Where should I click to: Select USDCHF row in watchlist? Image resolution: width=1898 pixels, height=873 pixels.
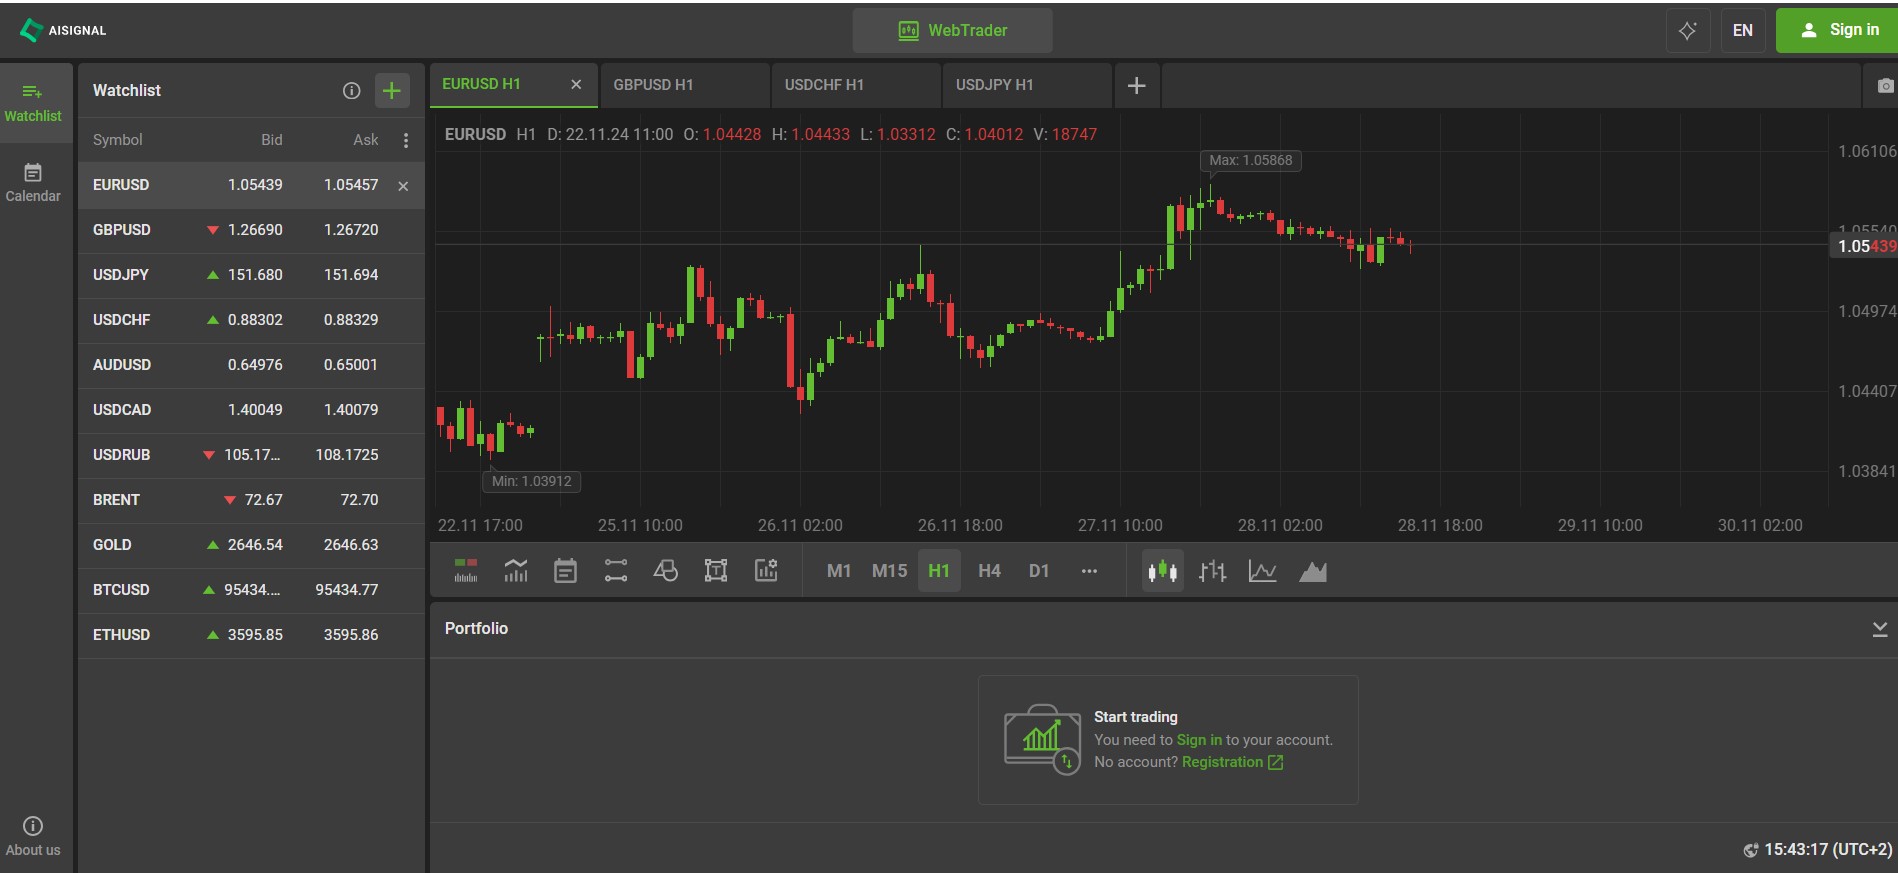coord(252,320)
